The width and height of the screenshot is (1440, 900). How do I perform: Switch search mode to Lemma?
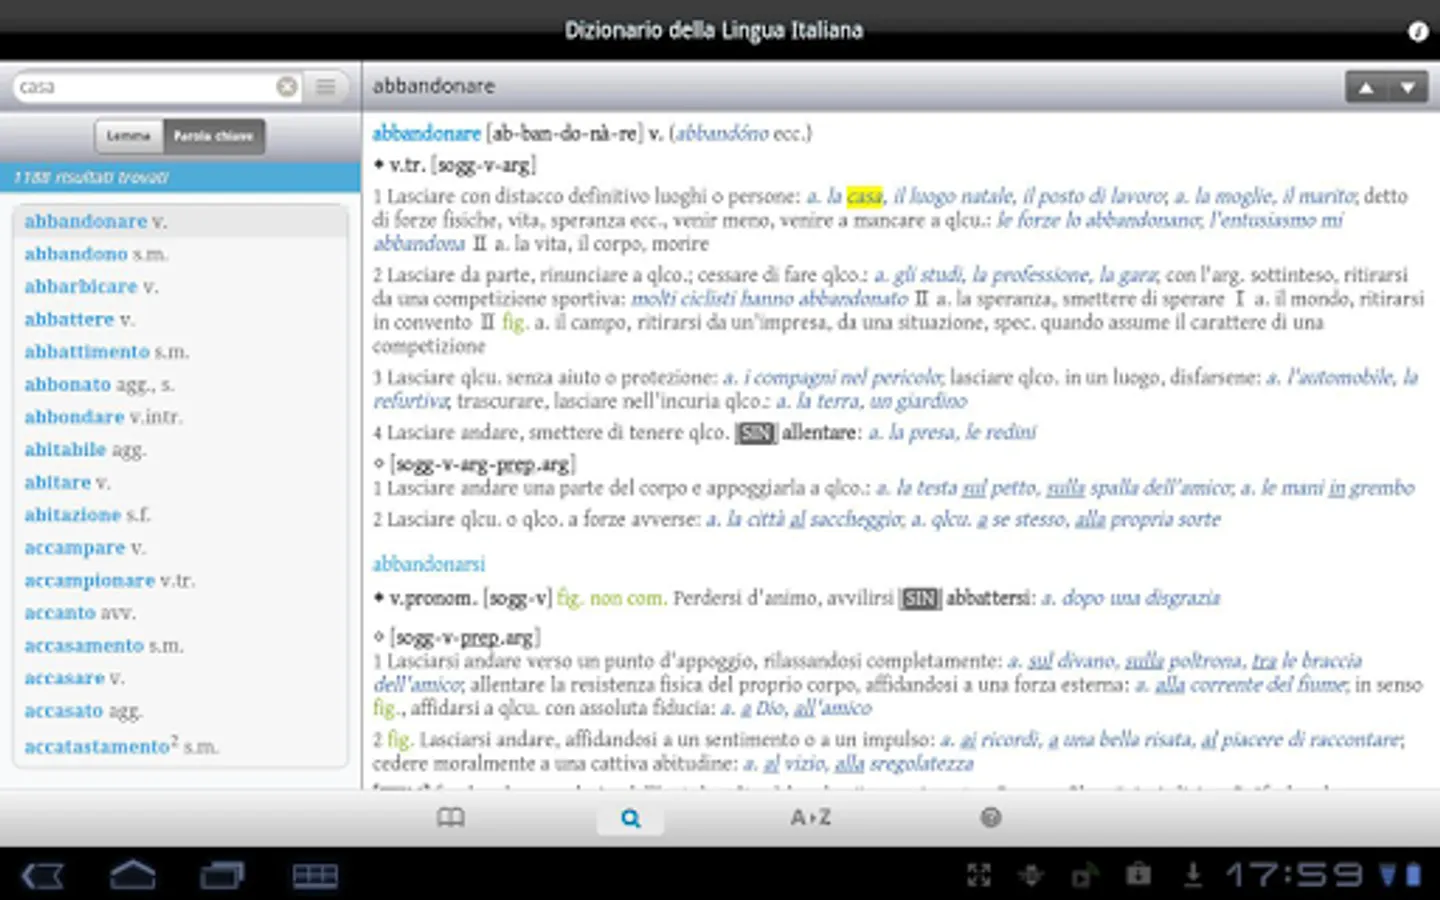(x=129, y=136)
